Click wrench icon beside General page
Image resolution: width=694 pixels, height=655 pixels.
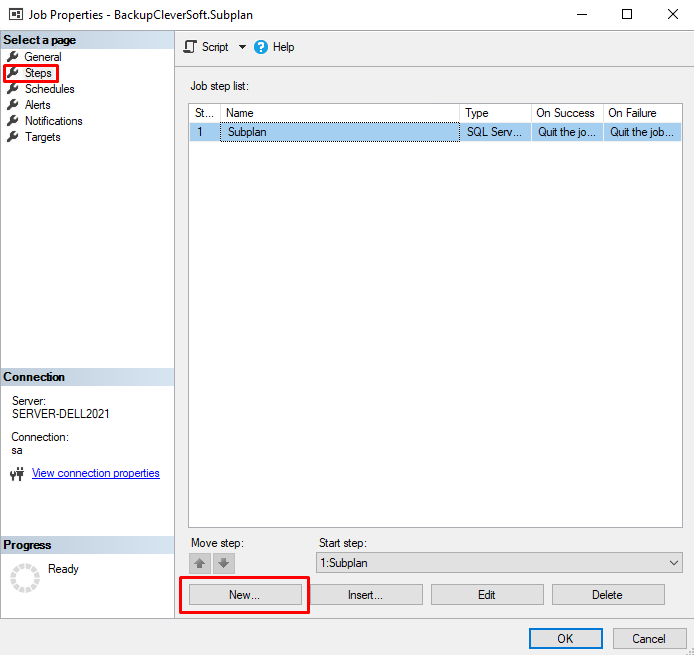click(13, 57)
